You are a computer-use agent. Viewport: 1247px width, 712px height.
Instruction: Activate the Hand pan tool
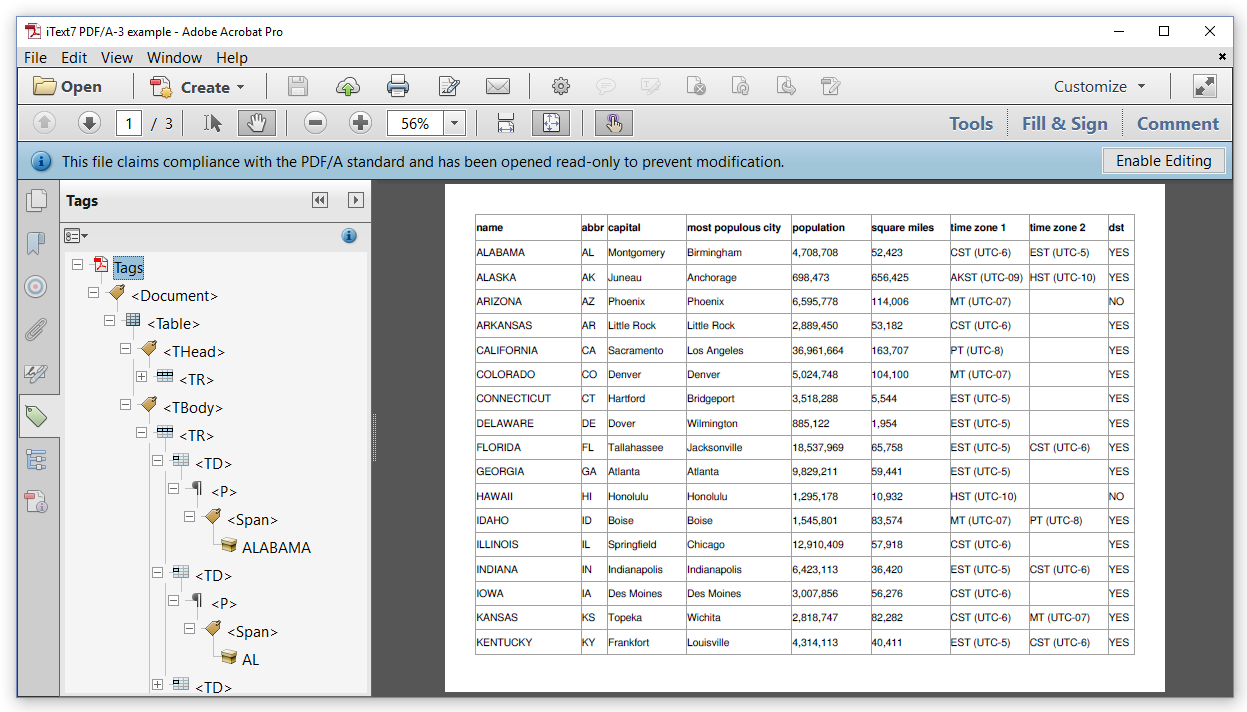tap(256, 123)
